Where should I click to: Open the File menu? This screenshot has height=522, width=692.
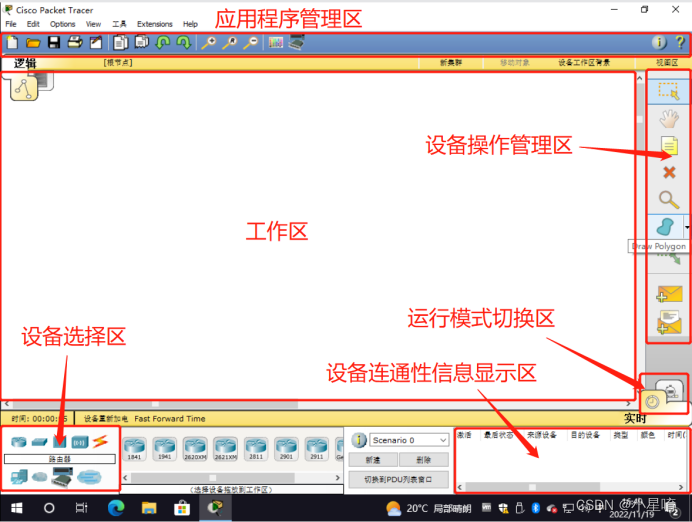tap(11, 24)
